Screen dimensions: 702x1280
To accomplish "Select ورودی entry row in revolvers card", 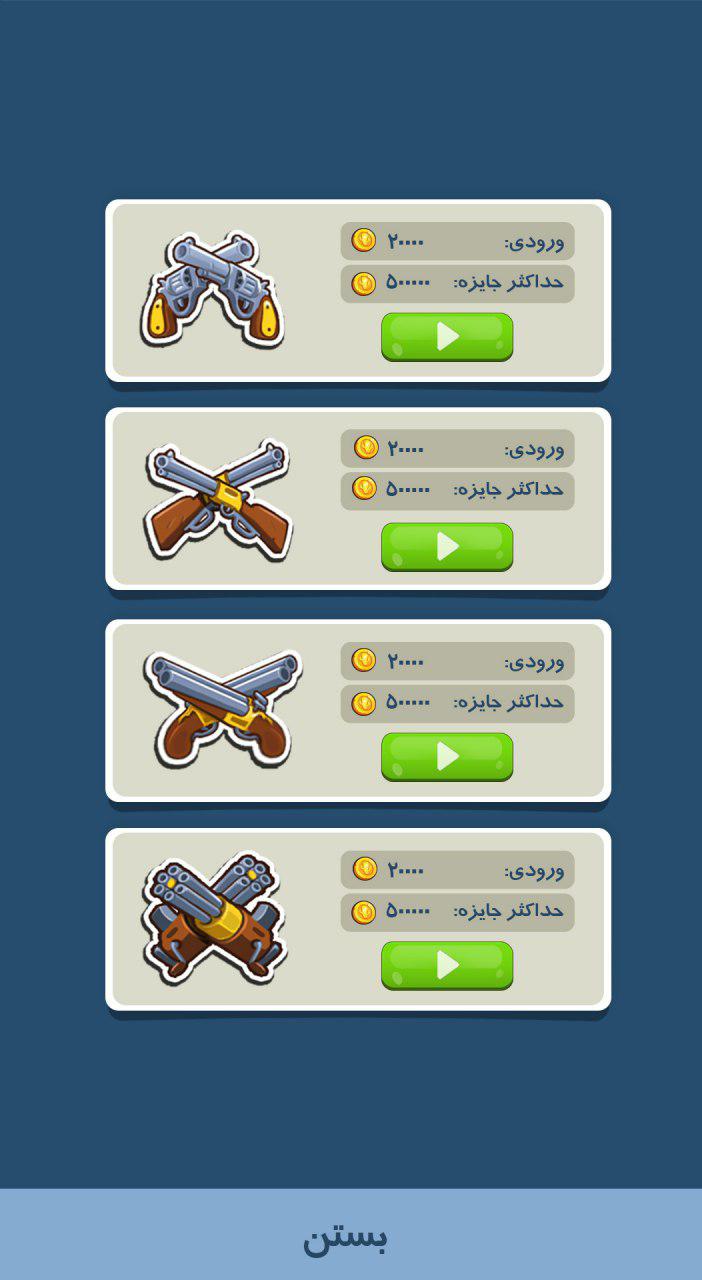I will point(457,241).
